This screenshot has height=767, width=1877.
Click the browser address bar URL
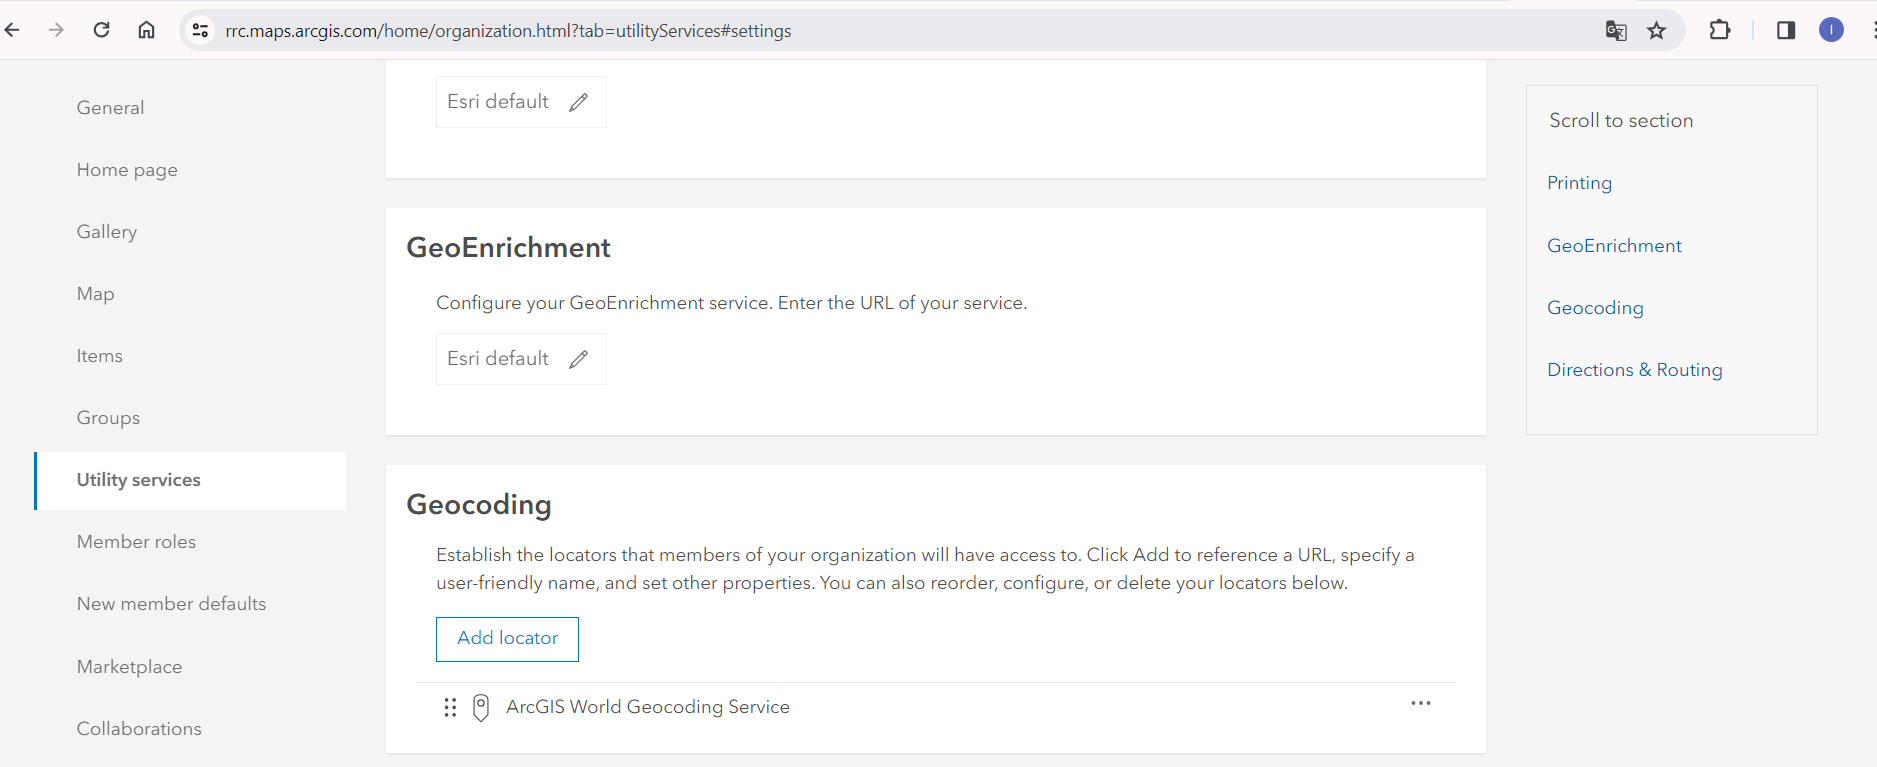pos(508,31)
